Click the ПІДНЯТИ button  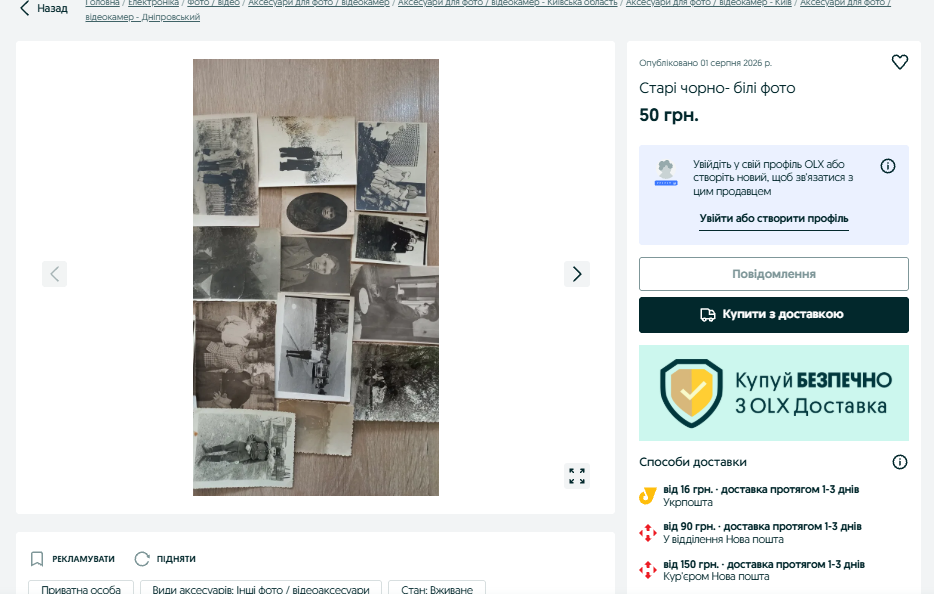pos(165,559)
